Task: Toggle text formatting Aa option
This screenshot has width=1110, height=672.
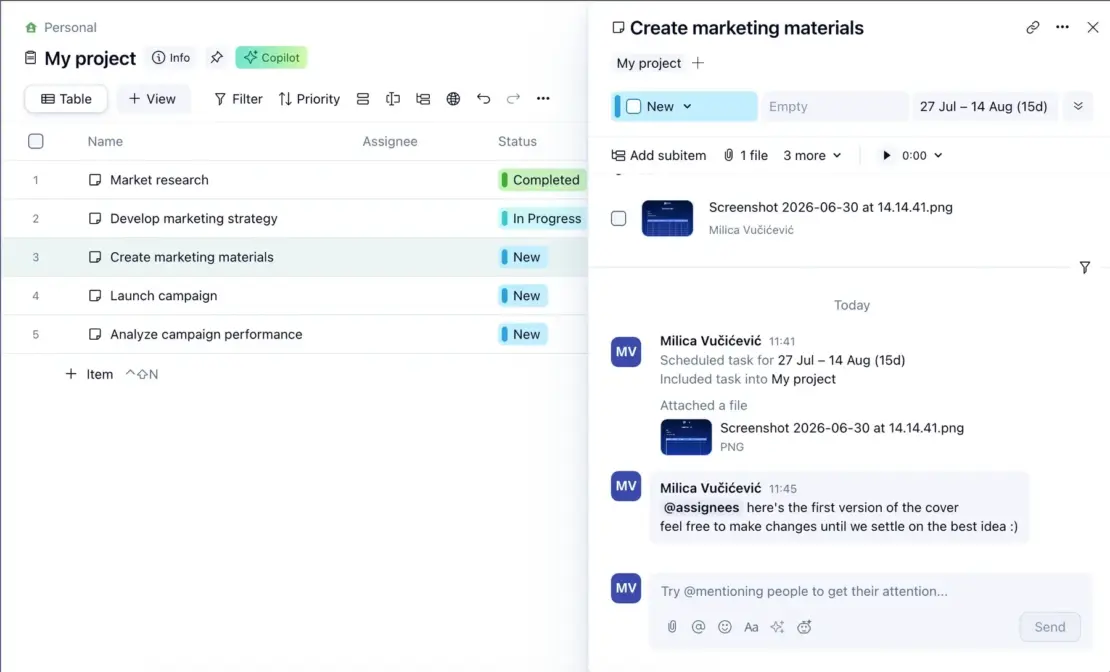Action: pos(751,627)
